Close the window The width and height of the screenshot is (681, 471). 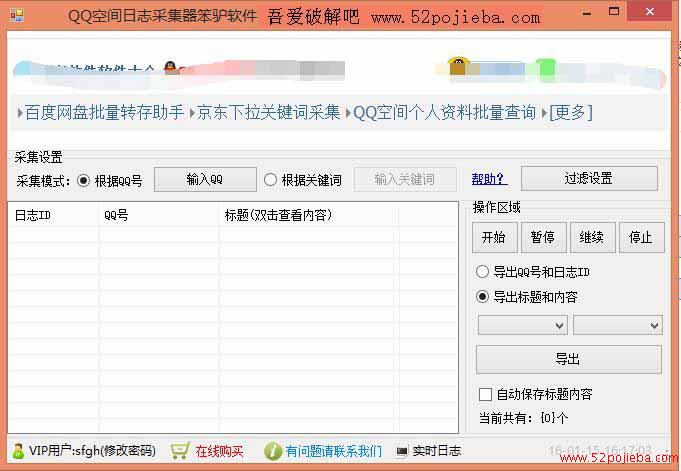click(x=650, y=12)
